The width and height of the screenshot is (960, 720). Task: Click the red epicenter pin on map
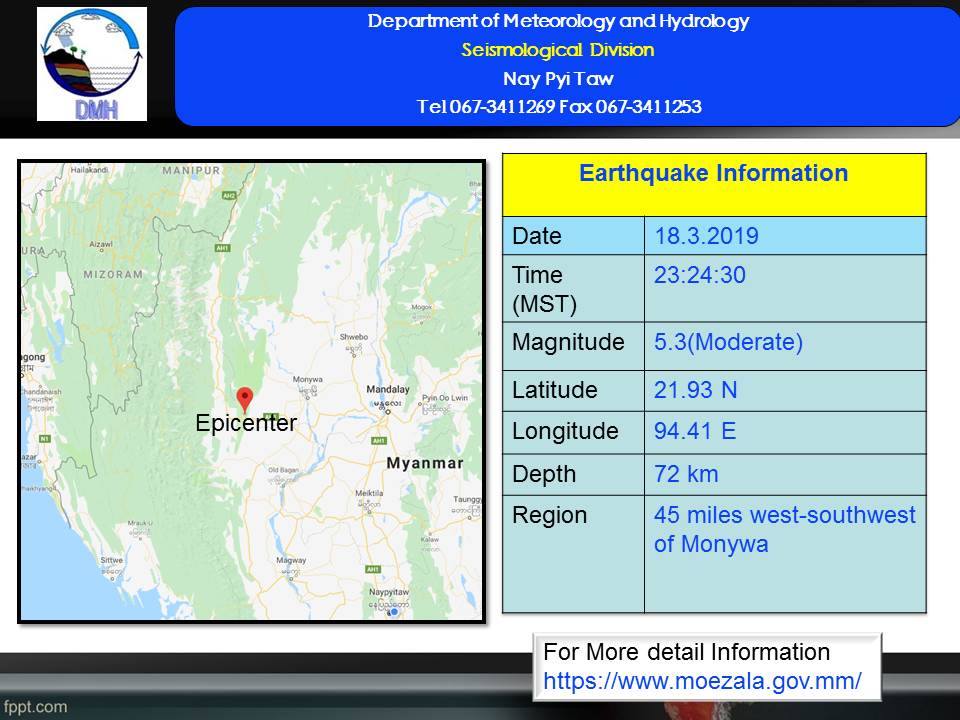tap(245, 398)
